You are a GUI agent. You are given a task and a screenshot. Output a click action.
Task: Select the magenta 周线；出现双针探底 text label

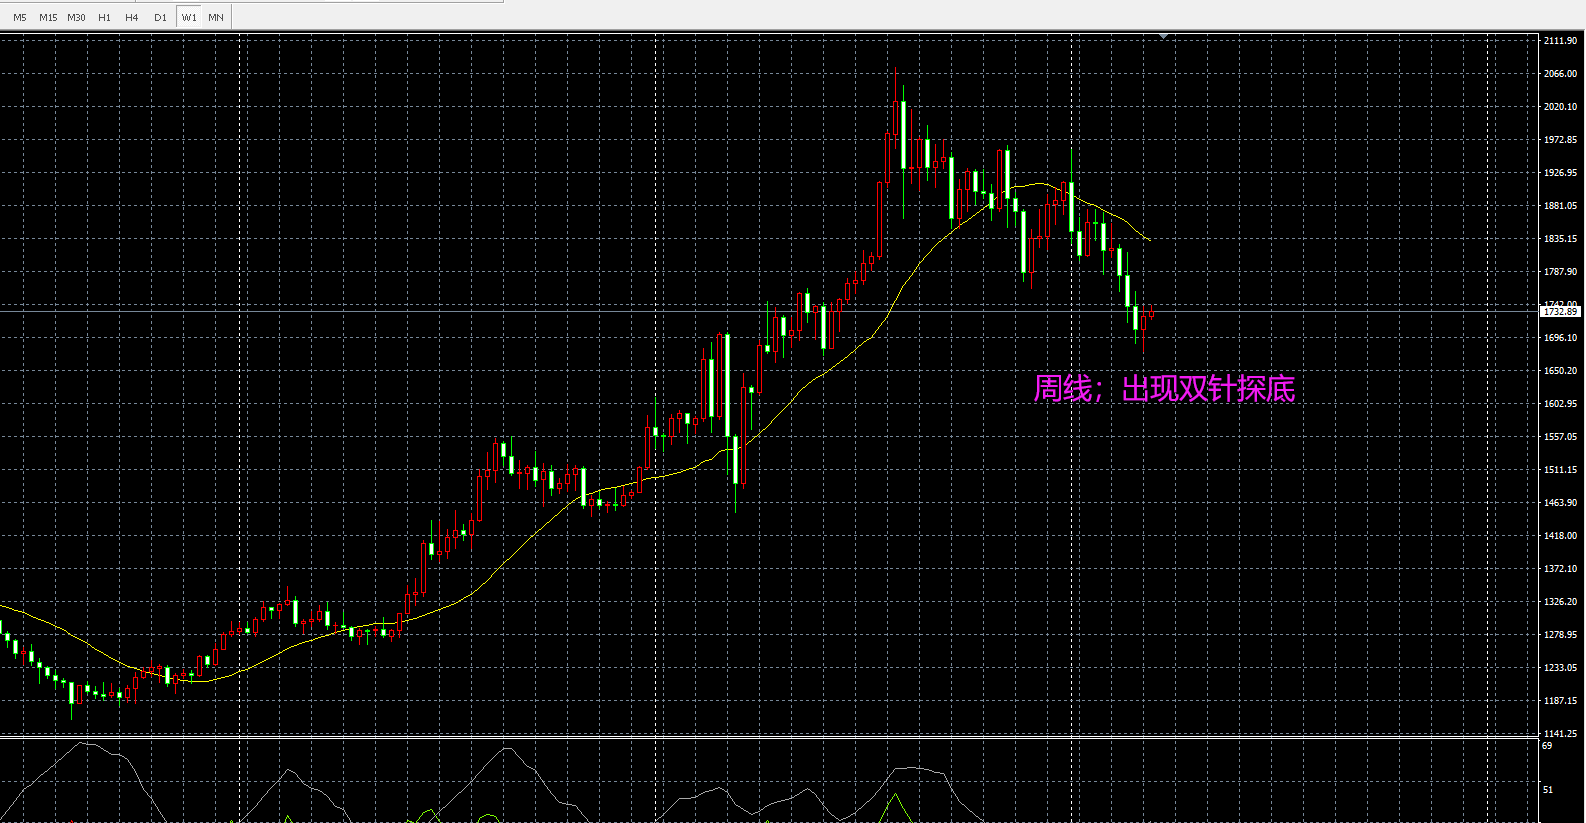tap(1164, 388)
